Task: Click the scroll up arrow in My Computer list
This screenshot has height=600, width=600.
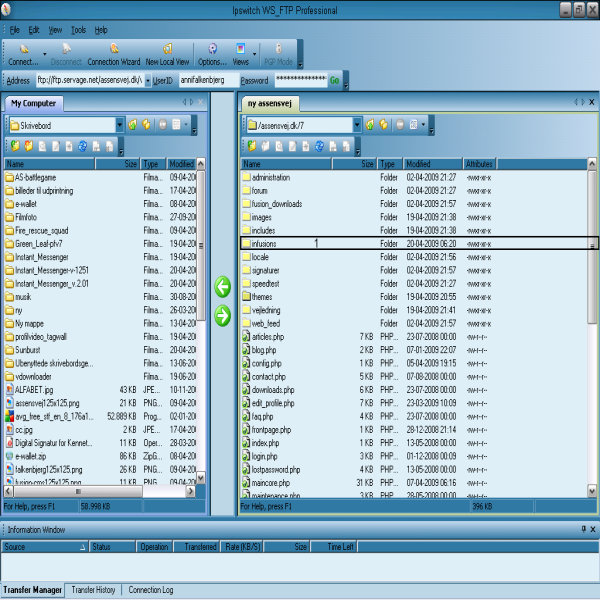Action: click(x=201, y=164)
